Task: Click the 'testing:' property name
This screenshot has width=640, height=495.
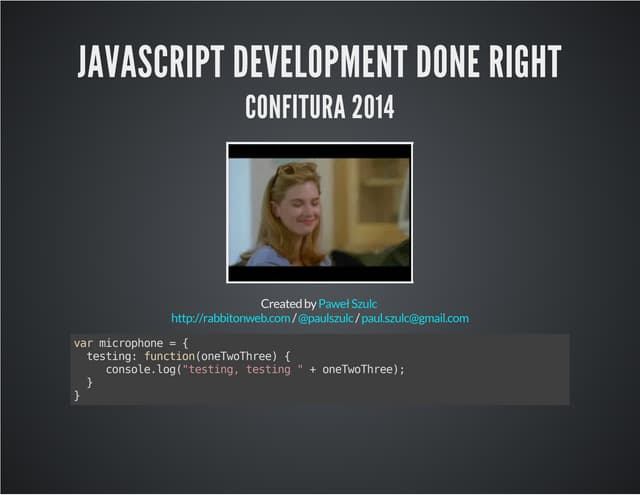Action: [x=111, y=355]
